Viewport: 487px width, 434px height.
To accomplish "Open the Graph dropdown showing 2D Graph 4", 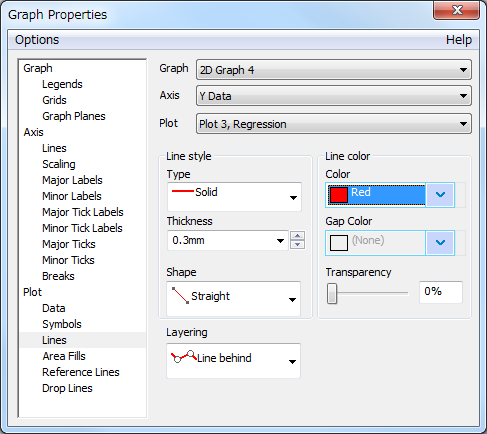I will coord(334,70).
